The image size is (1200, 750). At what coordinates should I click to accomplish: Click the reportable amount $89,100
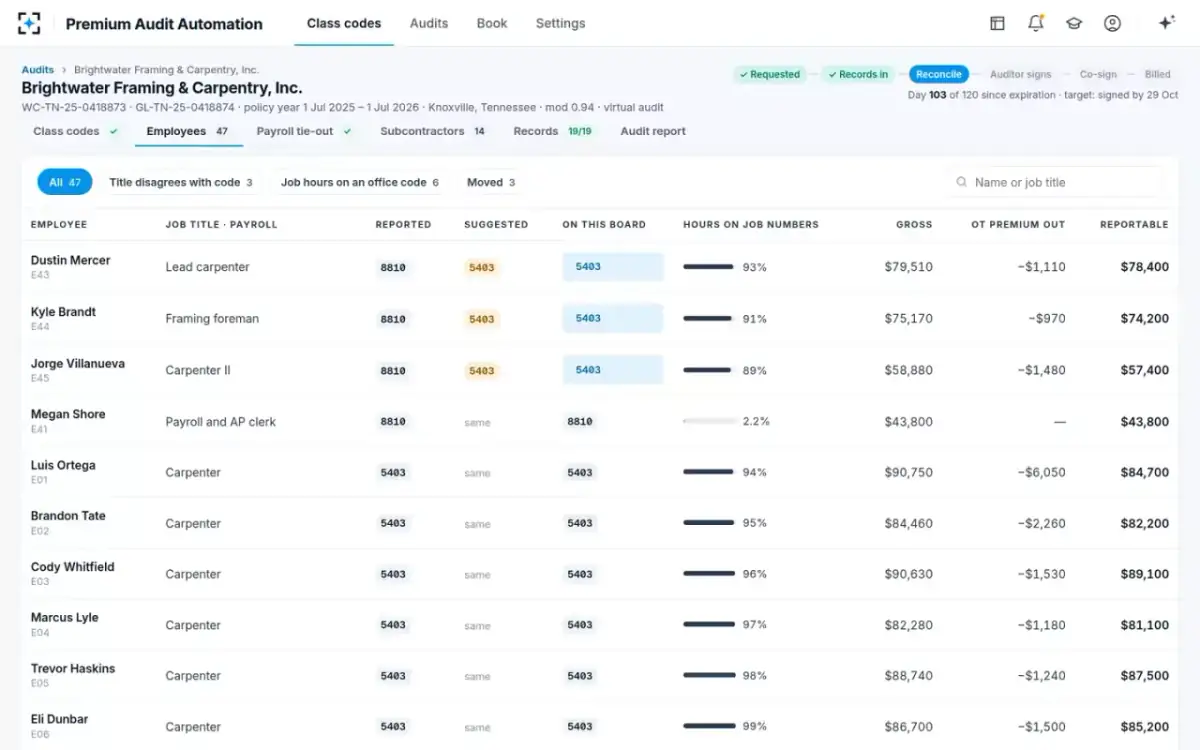(x=1144, y=574)
